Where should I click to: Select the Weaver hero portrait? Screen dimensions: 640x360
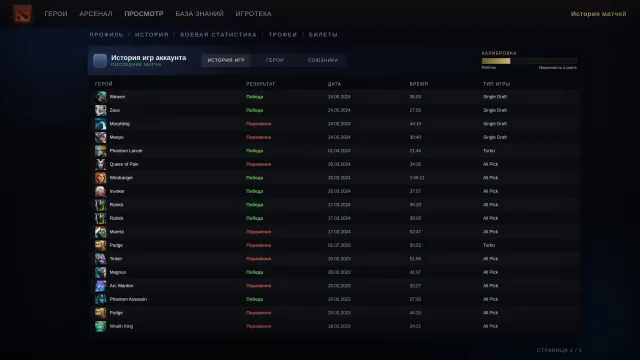tap(100, 97)
